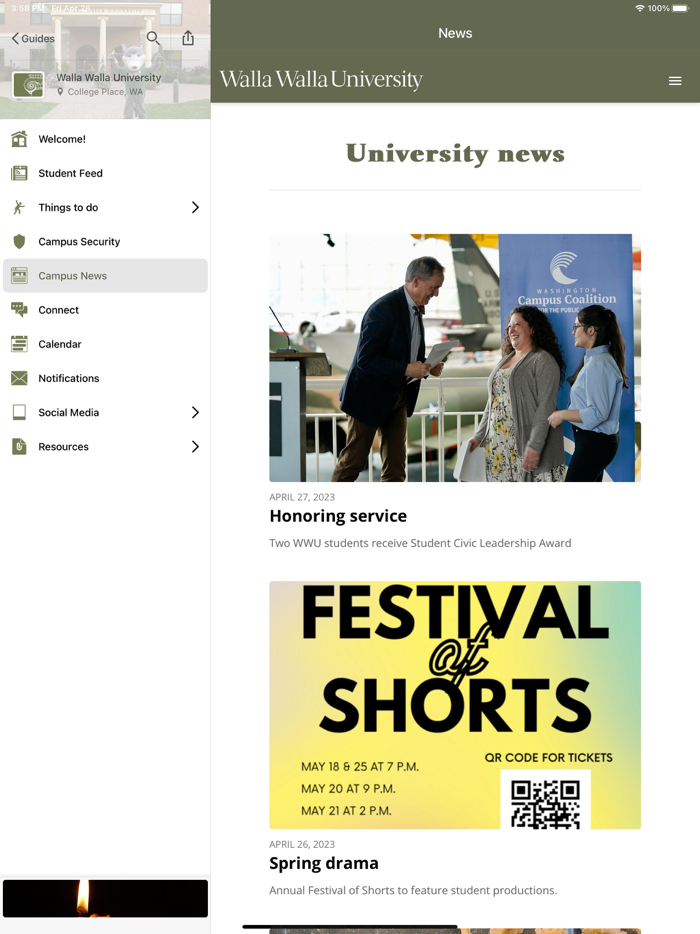
Task: Click the Walla Walla University guide logo
Action: 28,85
